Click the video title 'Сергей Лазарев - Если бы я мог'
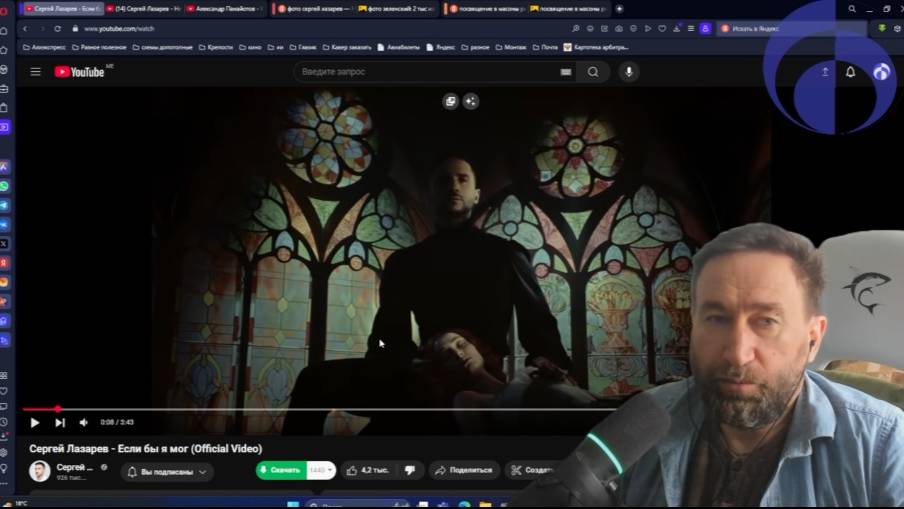 (x=145, y=448)
